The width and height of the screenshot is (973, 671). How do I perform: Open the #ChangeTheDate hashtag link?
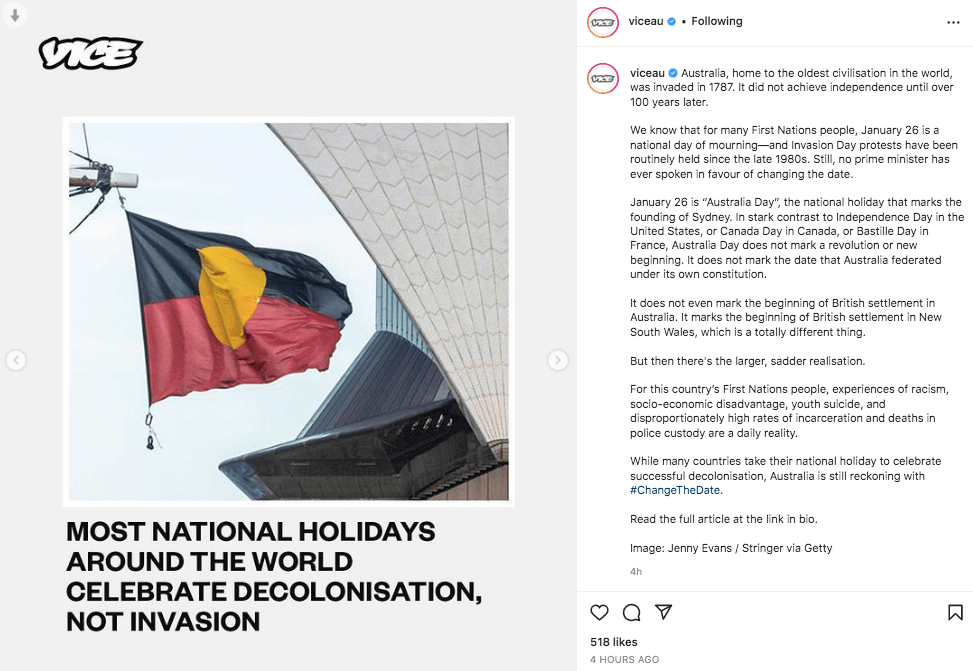[675, 490]
